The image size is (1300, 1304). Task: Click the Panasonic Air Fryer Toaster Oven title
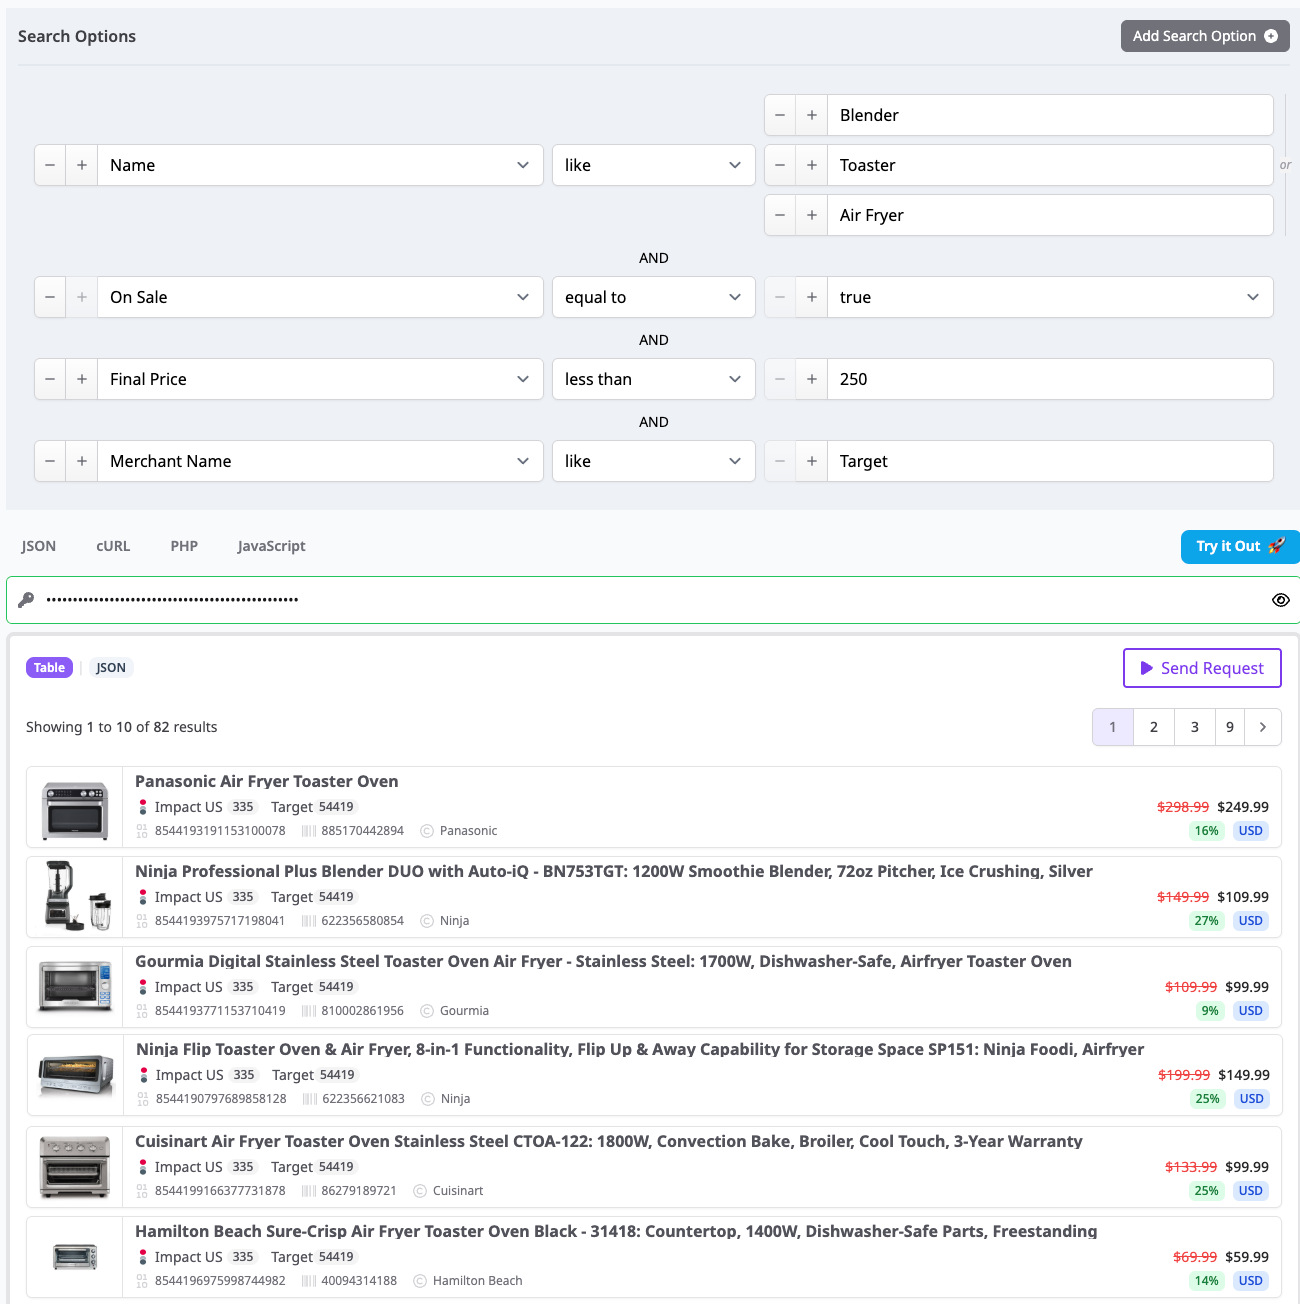(267, 781)
